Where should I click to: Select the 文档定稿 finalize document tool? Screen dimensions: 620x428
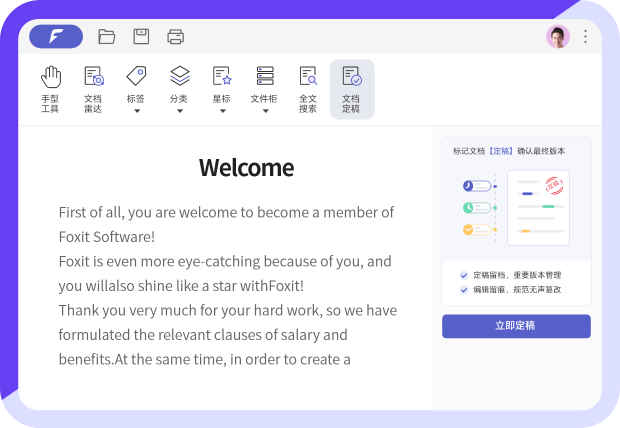coord(352,89)
